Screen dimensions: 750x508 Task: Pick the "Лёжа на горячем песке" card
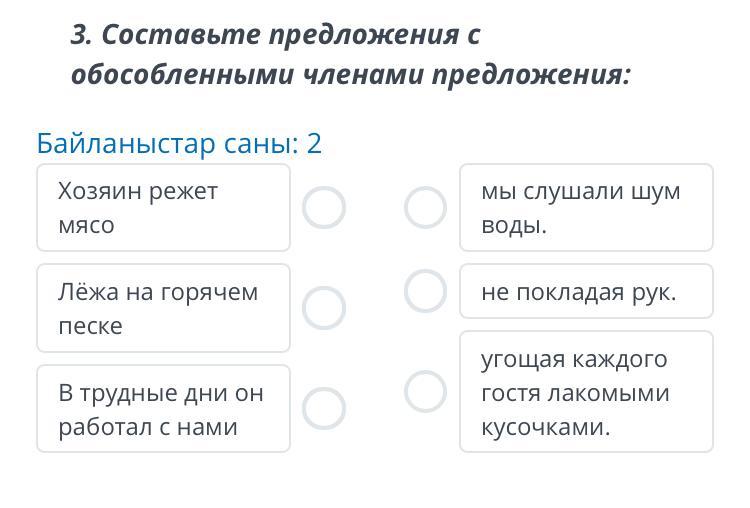click(163, 308)
